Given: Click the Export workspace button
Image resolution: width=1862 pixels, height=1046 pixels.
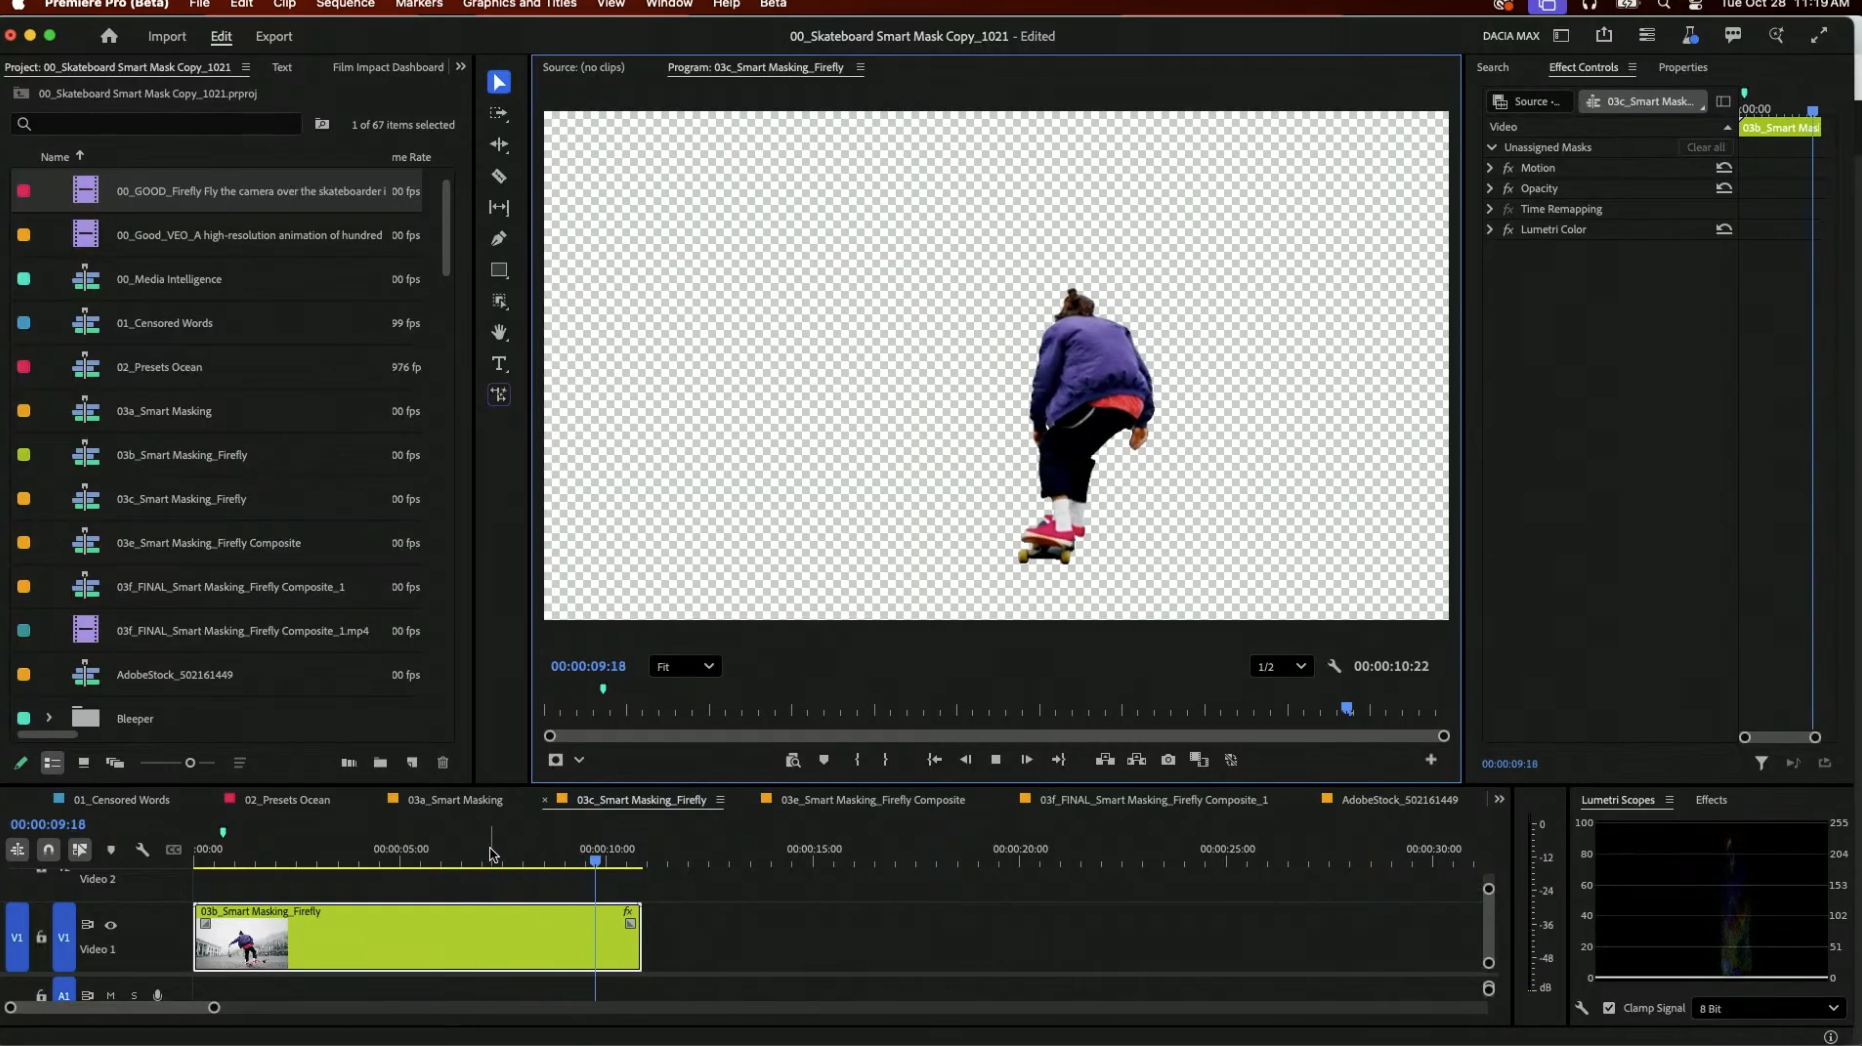Looking at the screenshot, I should [x=273, y=36].
